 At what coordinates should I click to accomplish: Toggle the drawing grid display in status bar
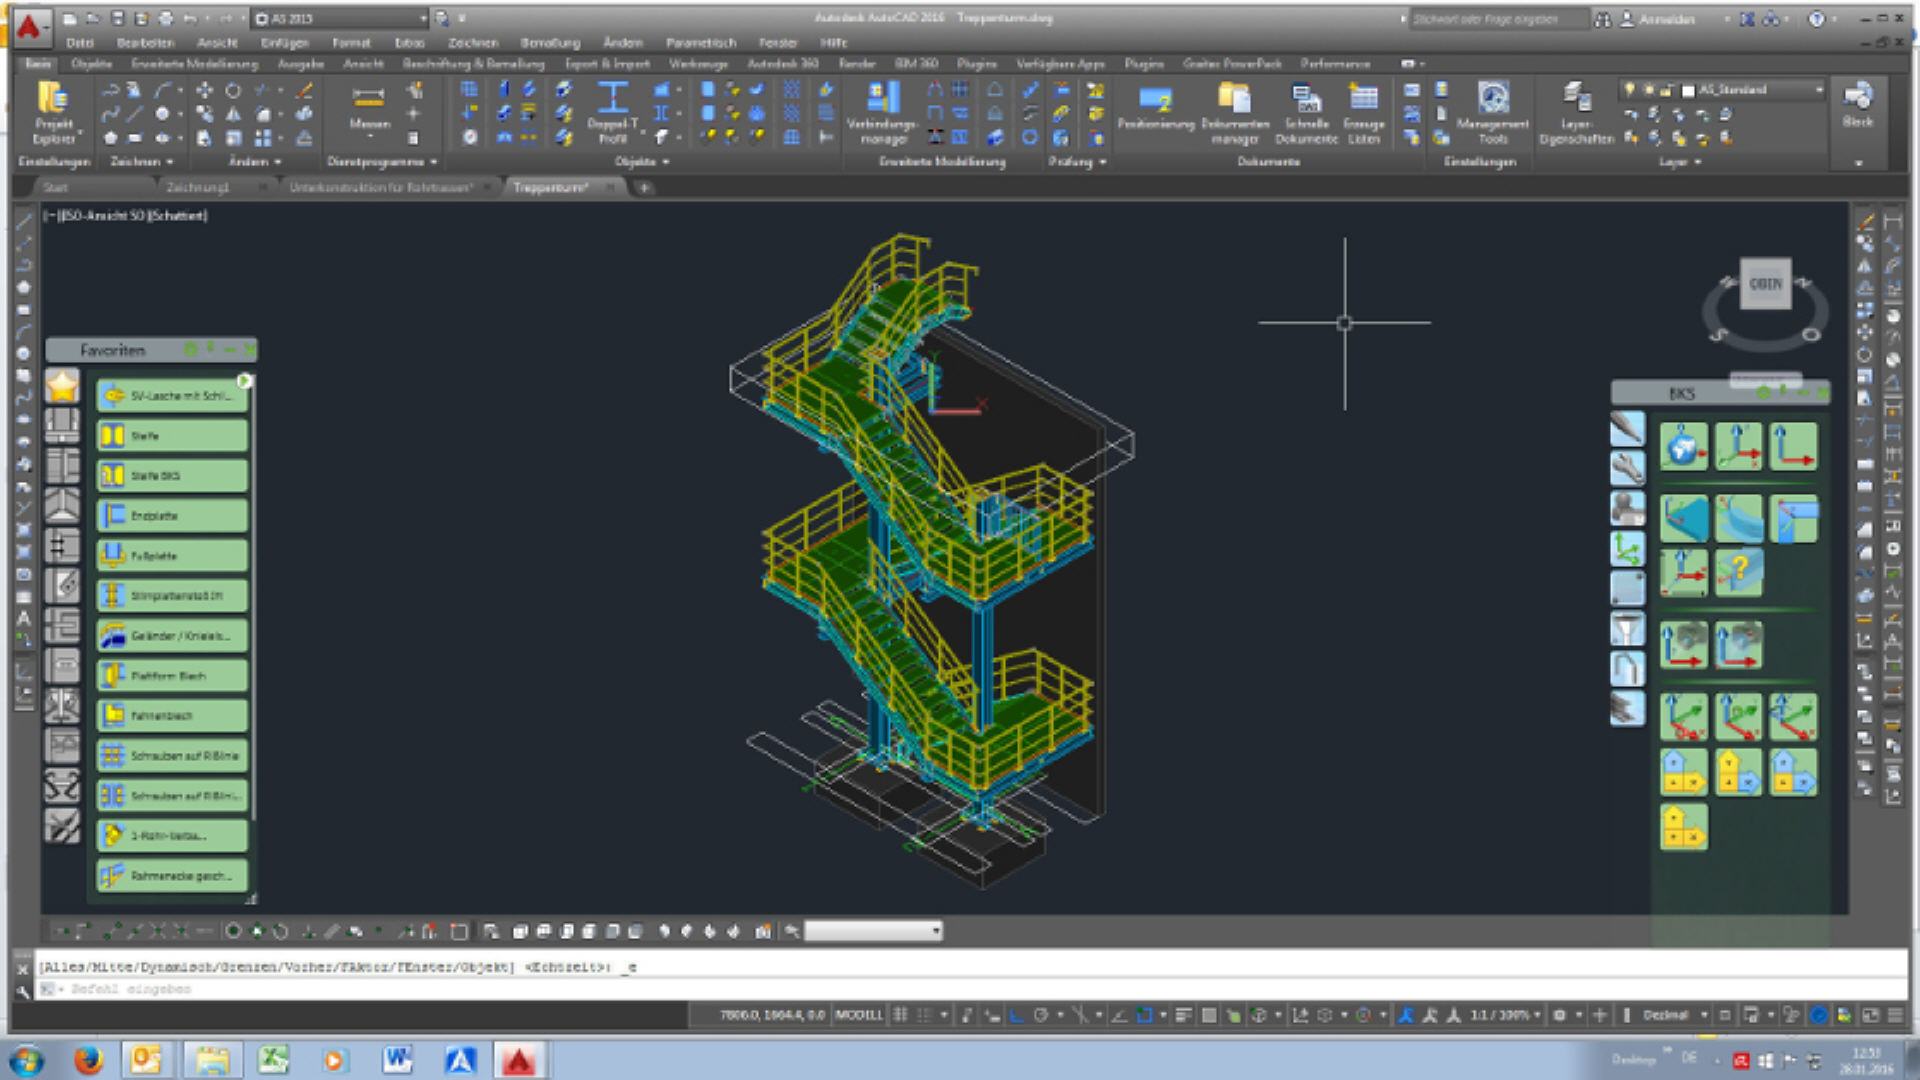[900, 1015]
